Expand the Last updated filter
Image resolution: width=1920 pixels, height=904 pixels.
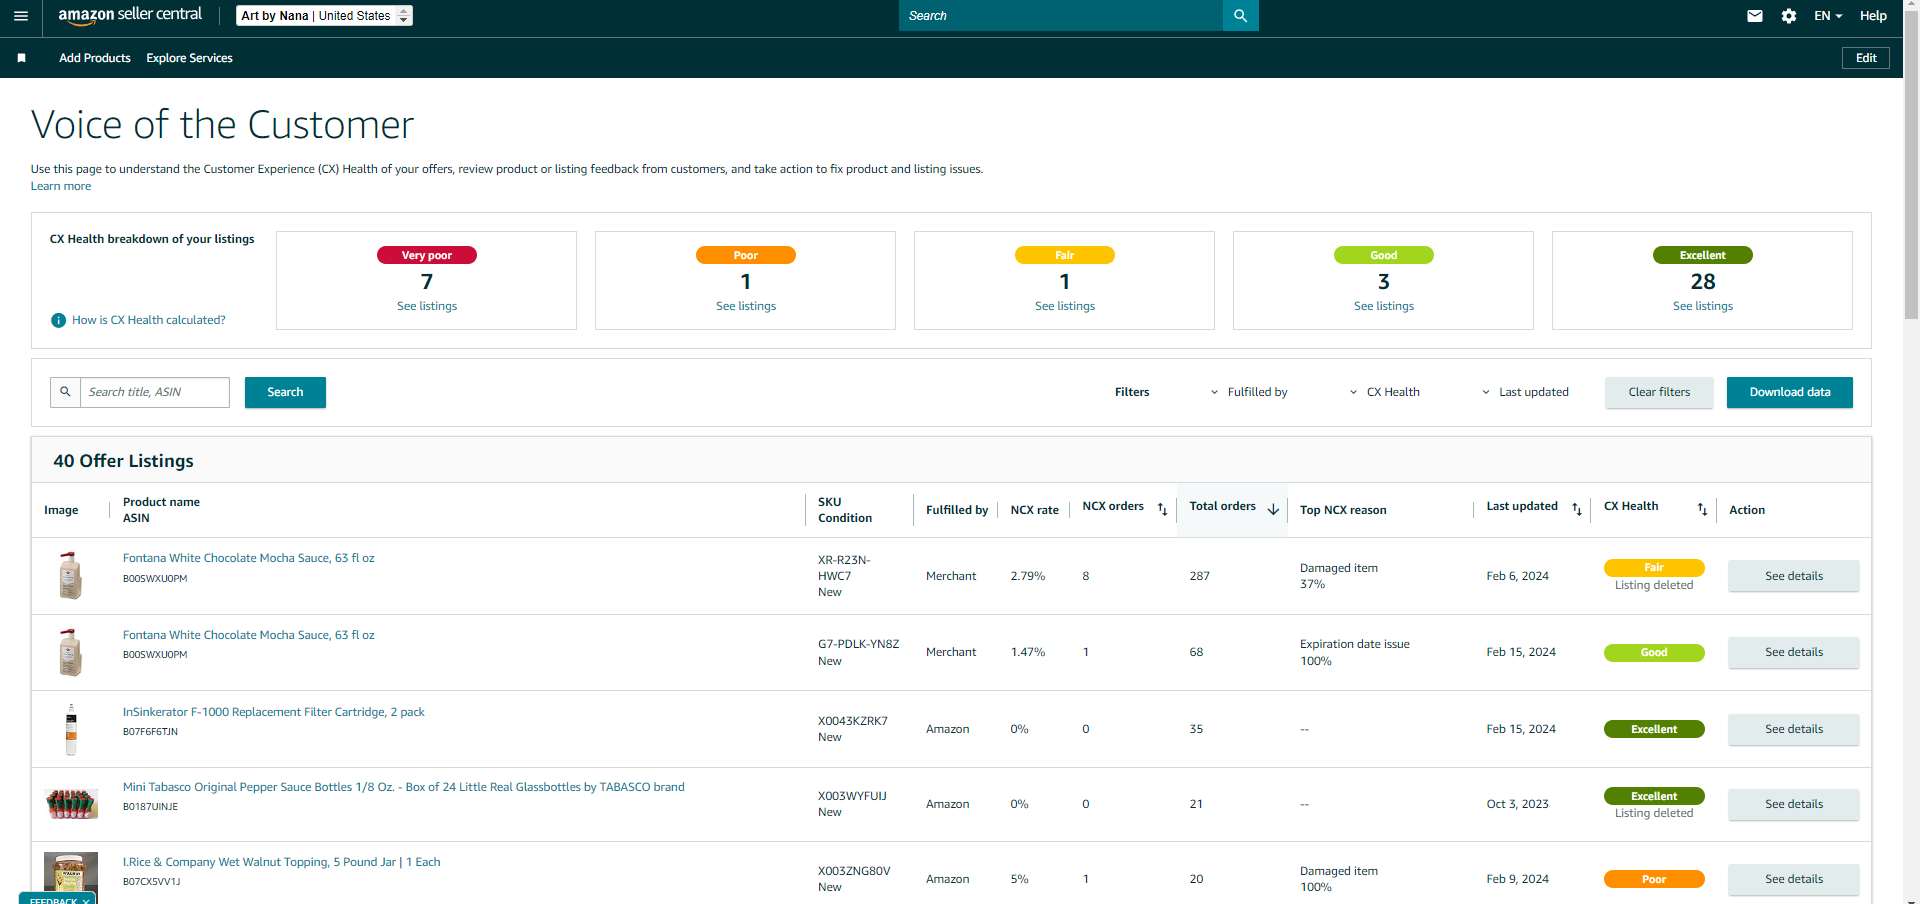(1525, 392)
